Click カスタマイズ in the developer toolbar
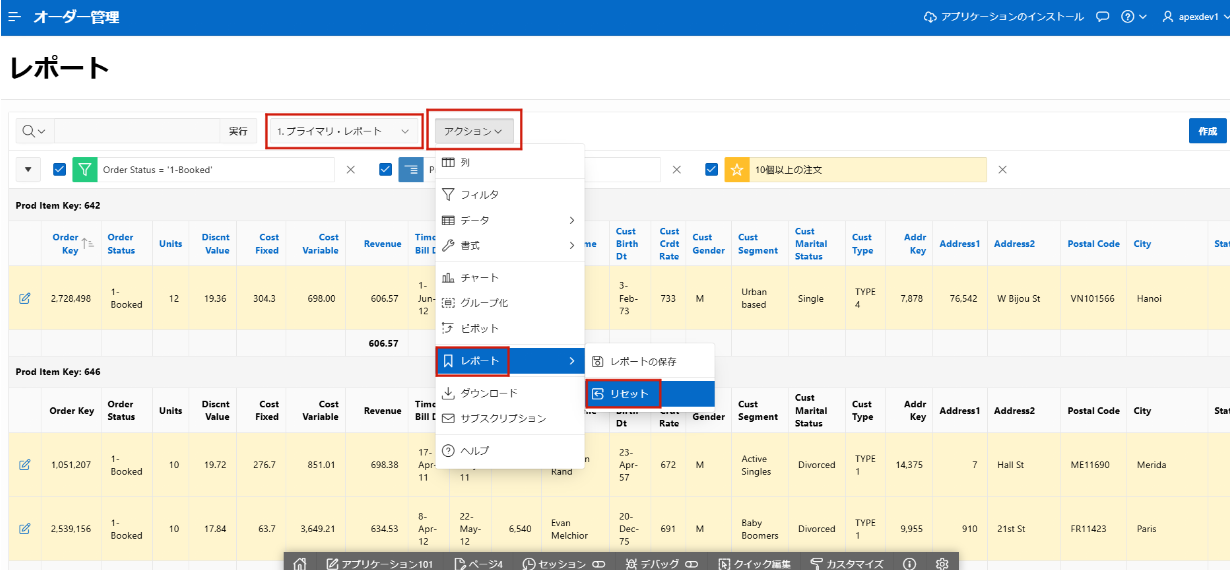This screenshot has width=1230, height=570. pos(846,564)
